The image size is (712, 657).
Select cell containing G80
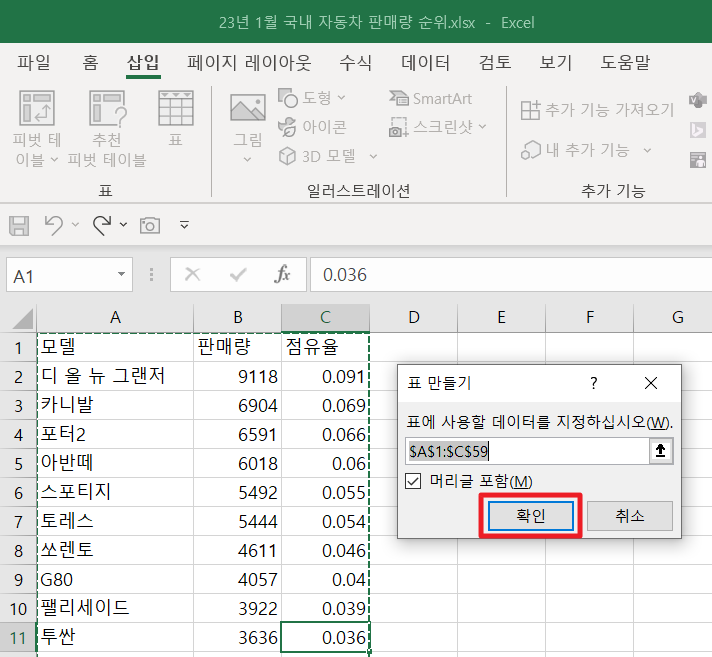(x=115, y=579)
